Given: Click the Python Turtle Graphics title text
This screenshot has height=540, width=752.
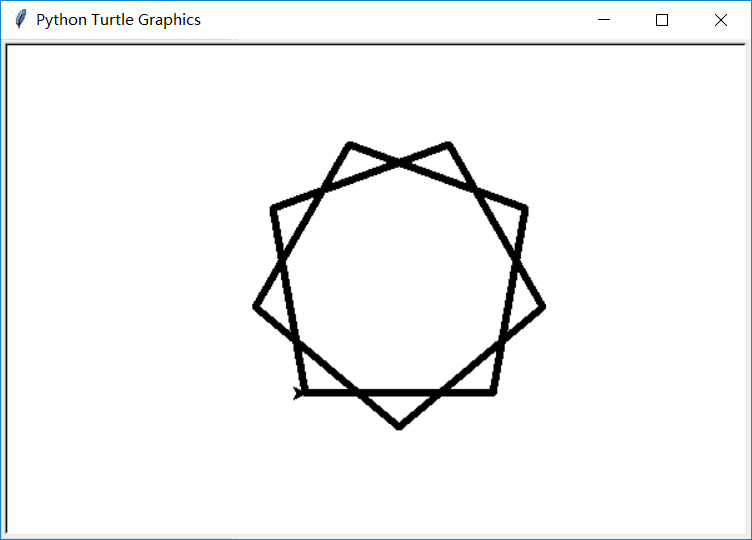Looking at the screenshot, I should coord(118,20).
